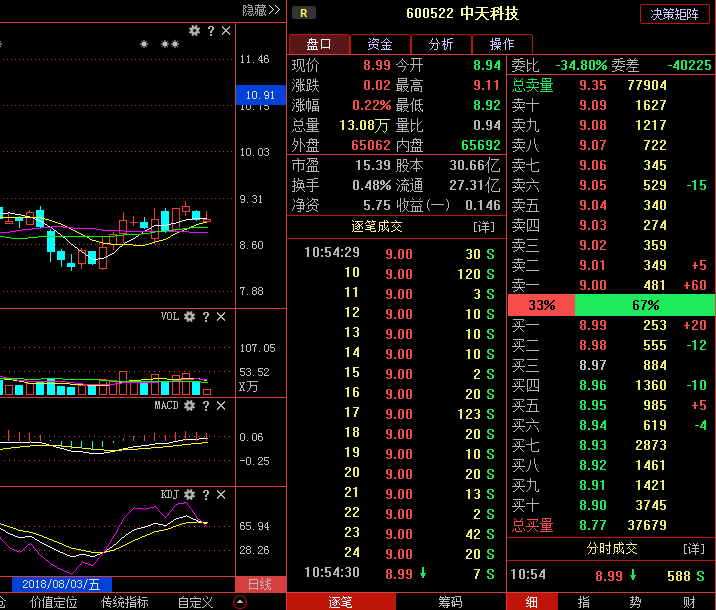The width and height of the screenshot is (716, 610).
Task: Select the 筹码 bottom tab
Action: [451, 602]
